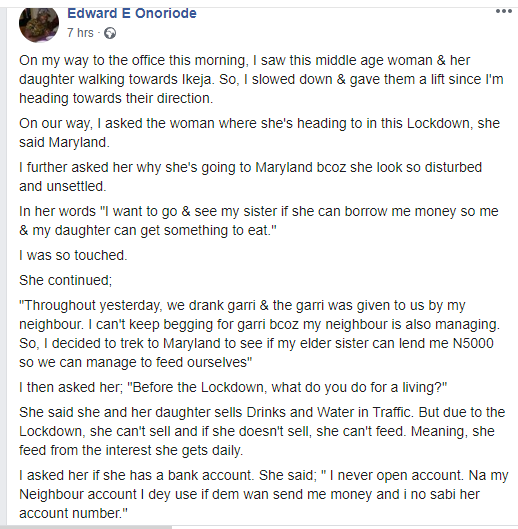Open Edward E Onoriode's profile picture
518x529 pixels.
(39, 24)
